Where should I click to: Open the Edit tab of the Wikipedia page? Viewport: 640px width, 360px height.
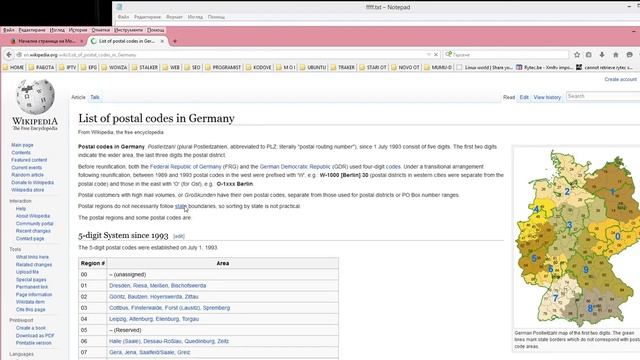(524, 97)
